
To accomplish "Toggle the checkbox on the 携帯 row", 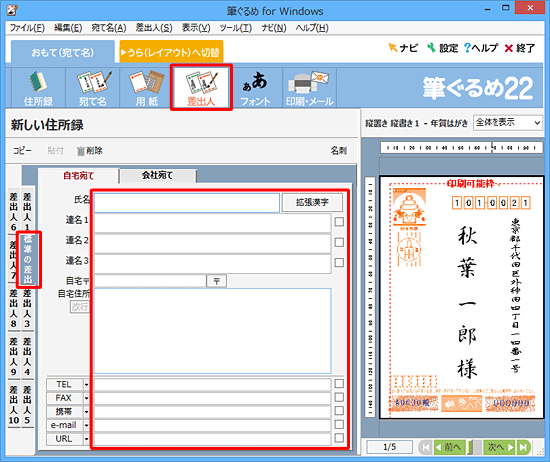I will click(339, 411).
